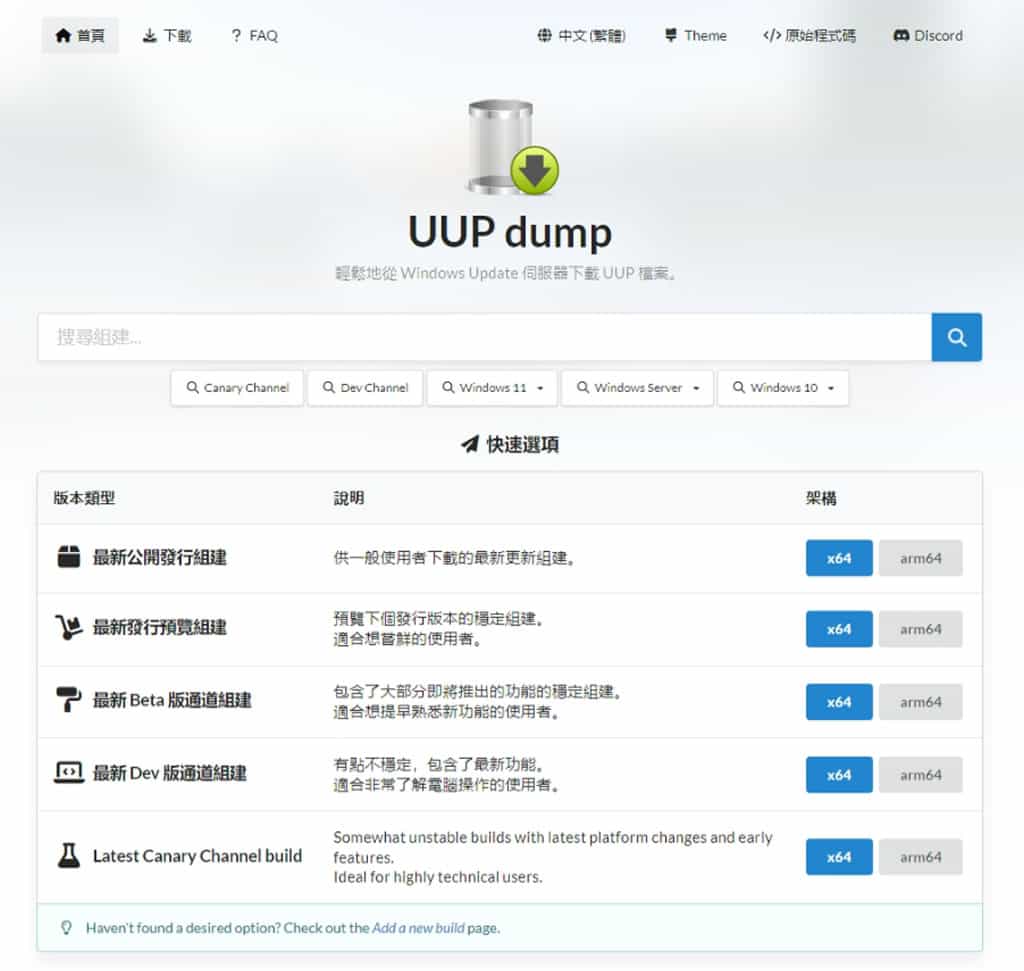This screenshot has height=971, width=1024.
Task: Click the 最新 Dev 版通道組建 row title
Action: (170, 772)
